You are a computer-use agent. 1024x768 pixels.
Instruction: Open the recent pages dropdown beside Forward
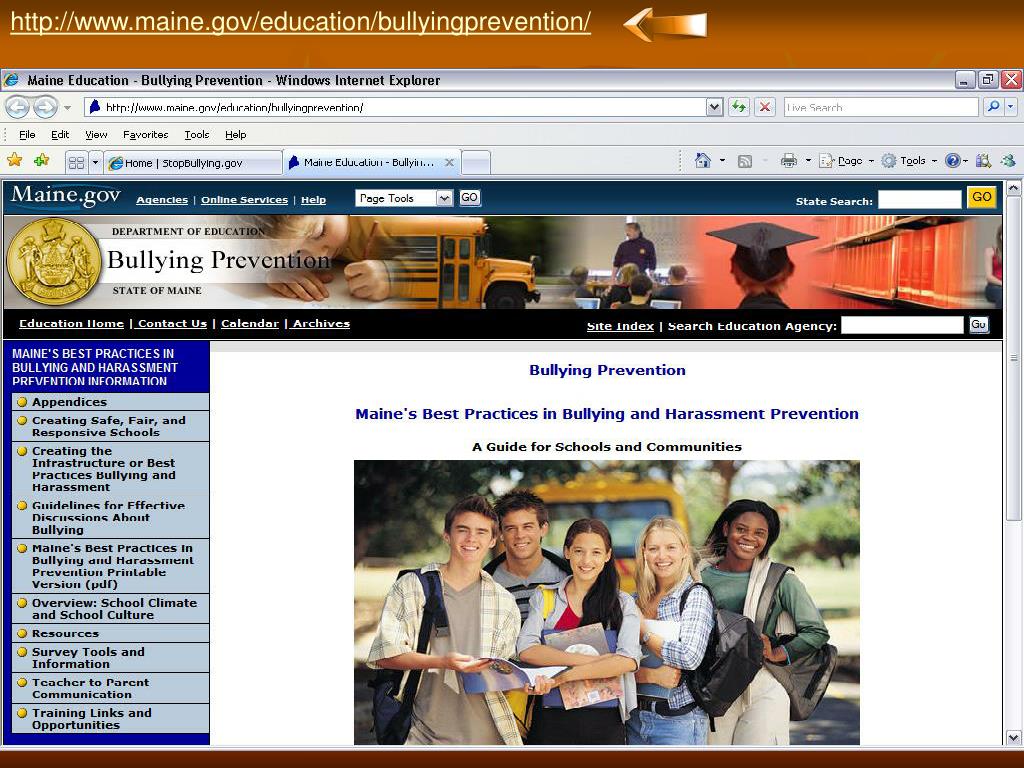point(67,107)
